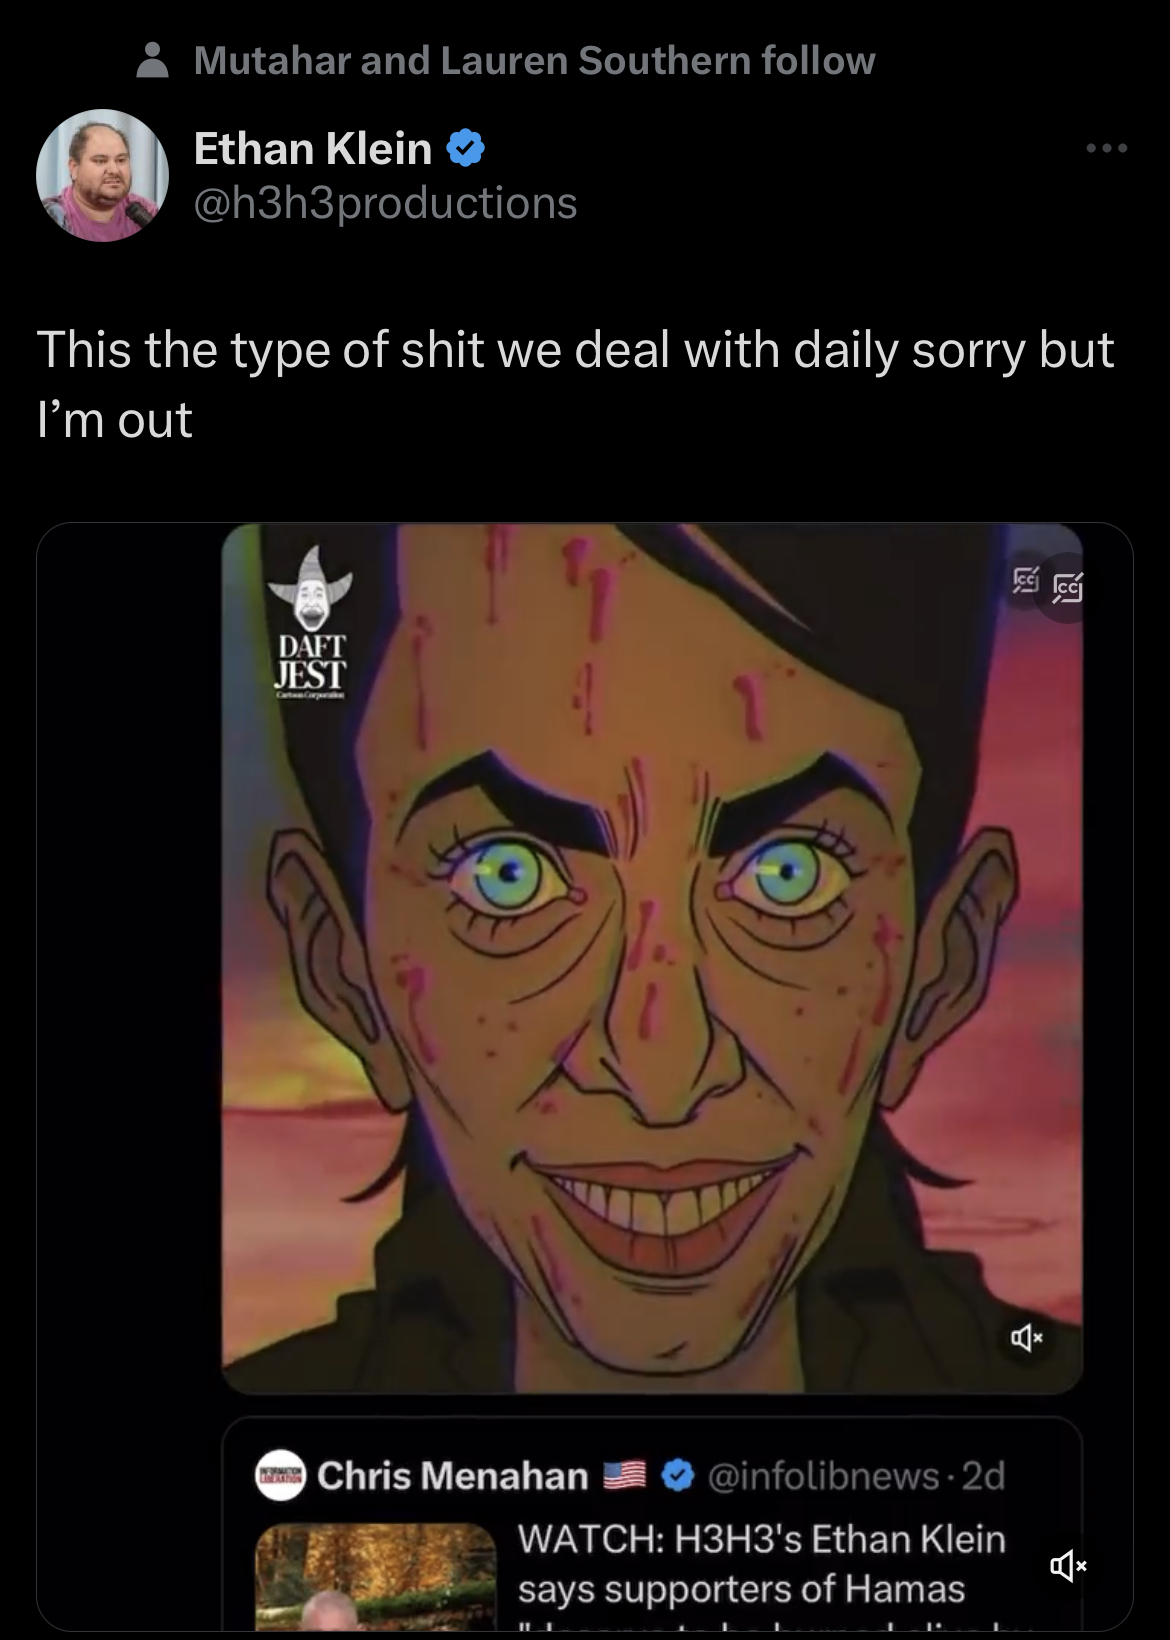Open the WATCH: H3H3's Ethan Klein headline
Image resolution: width=1170 pixels, height=1640 pixels.
click(761, 1540)
